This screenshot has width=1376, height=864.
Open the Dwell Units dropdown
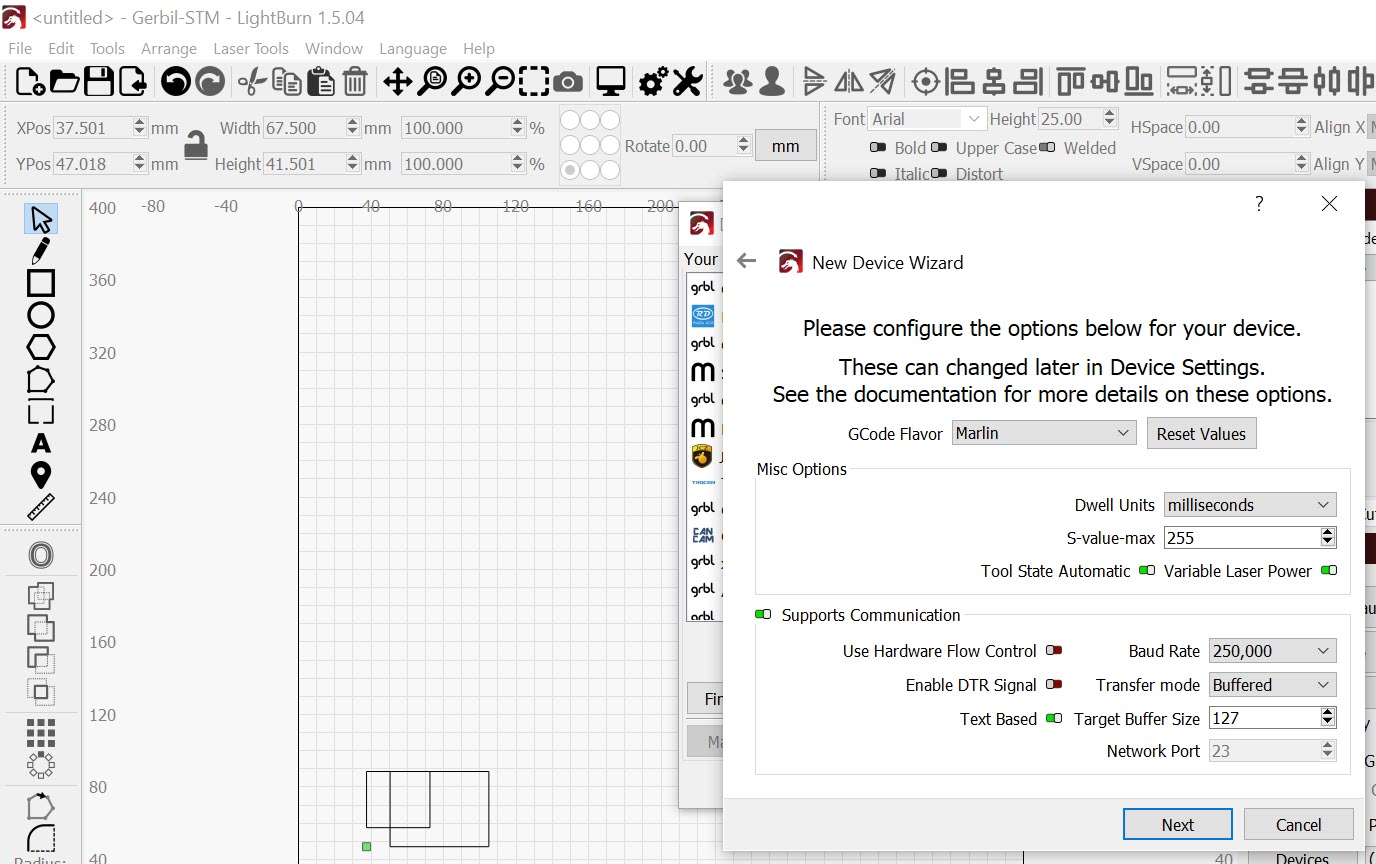[1250, 505]
